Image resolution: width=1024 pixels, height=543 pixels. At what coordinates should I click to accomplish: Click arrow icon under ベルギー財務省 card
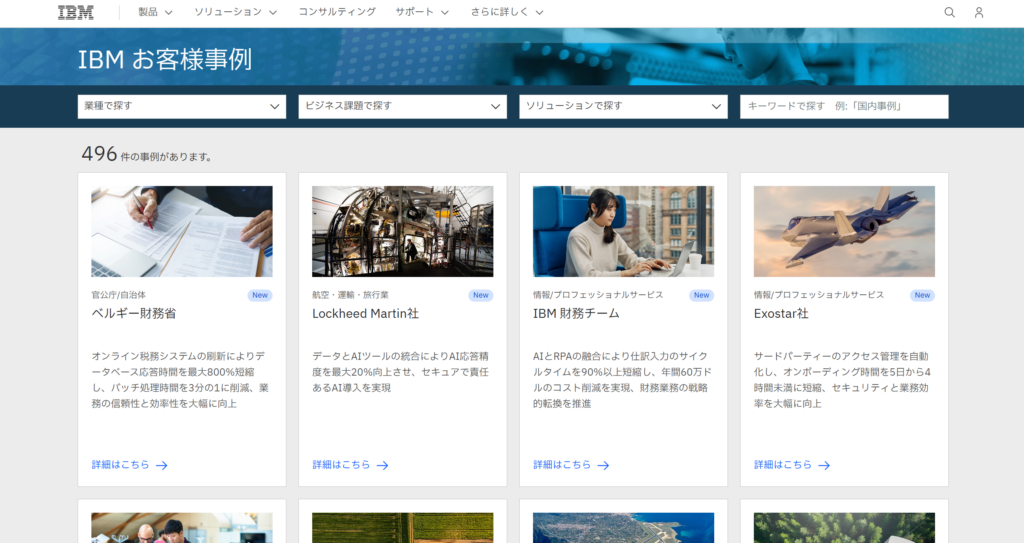coord(162,465)
